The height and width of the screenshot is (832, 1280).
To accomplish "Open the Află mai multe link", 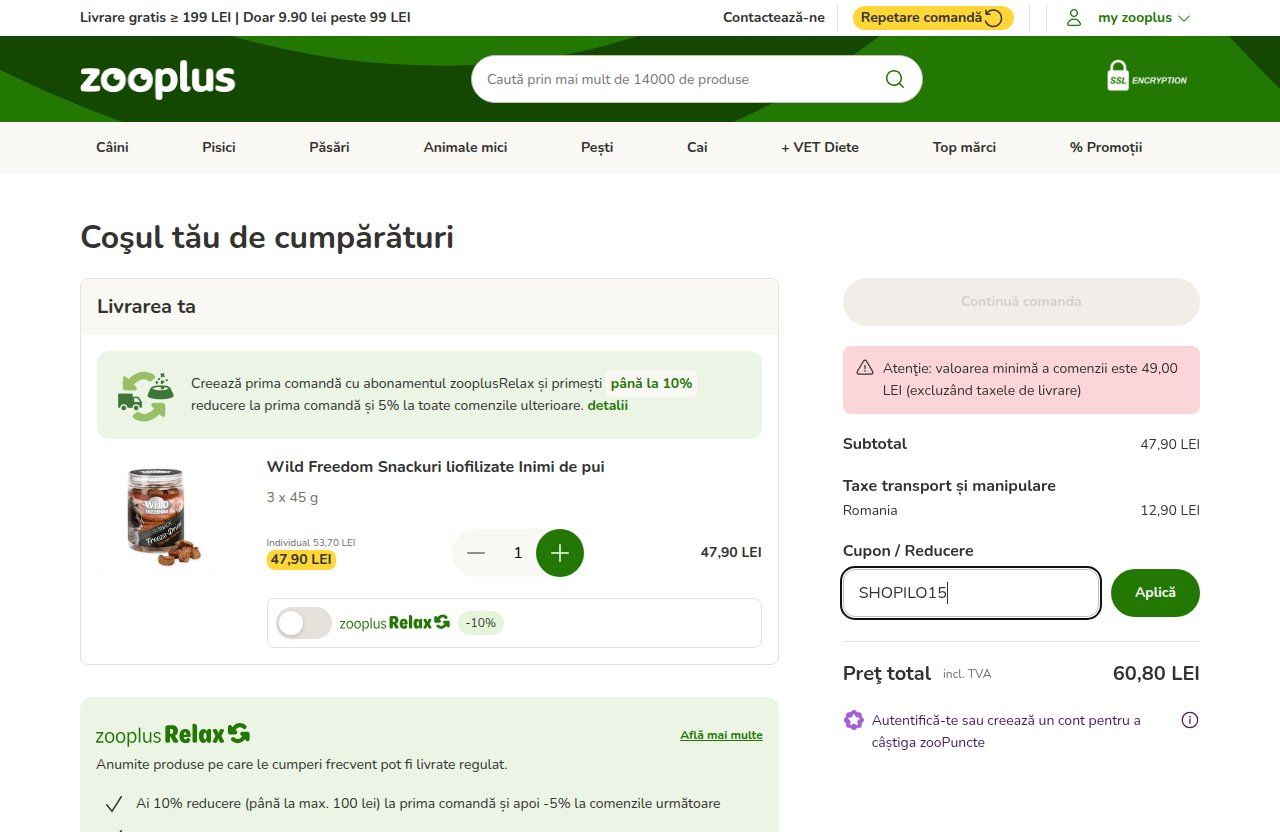I will [721, 735].
